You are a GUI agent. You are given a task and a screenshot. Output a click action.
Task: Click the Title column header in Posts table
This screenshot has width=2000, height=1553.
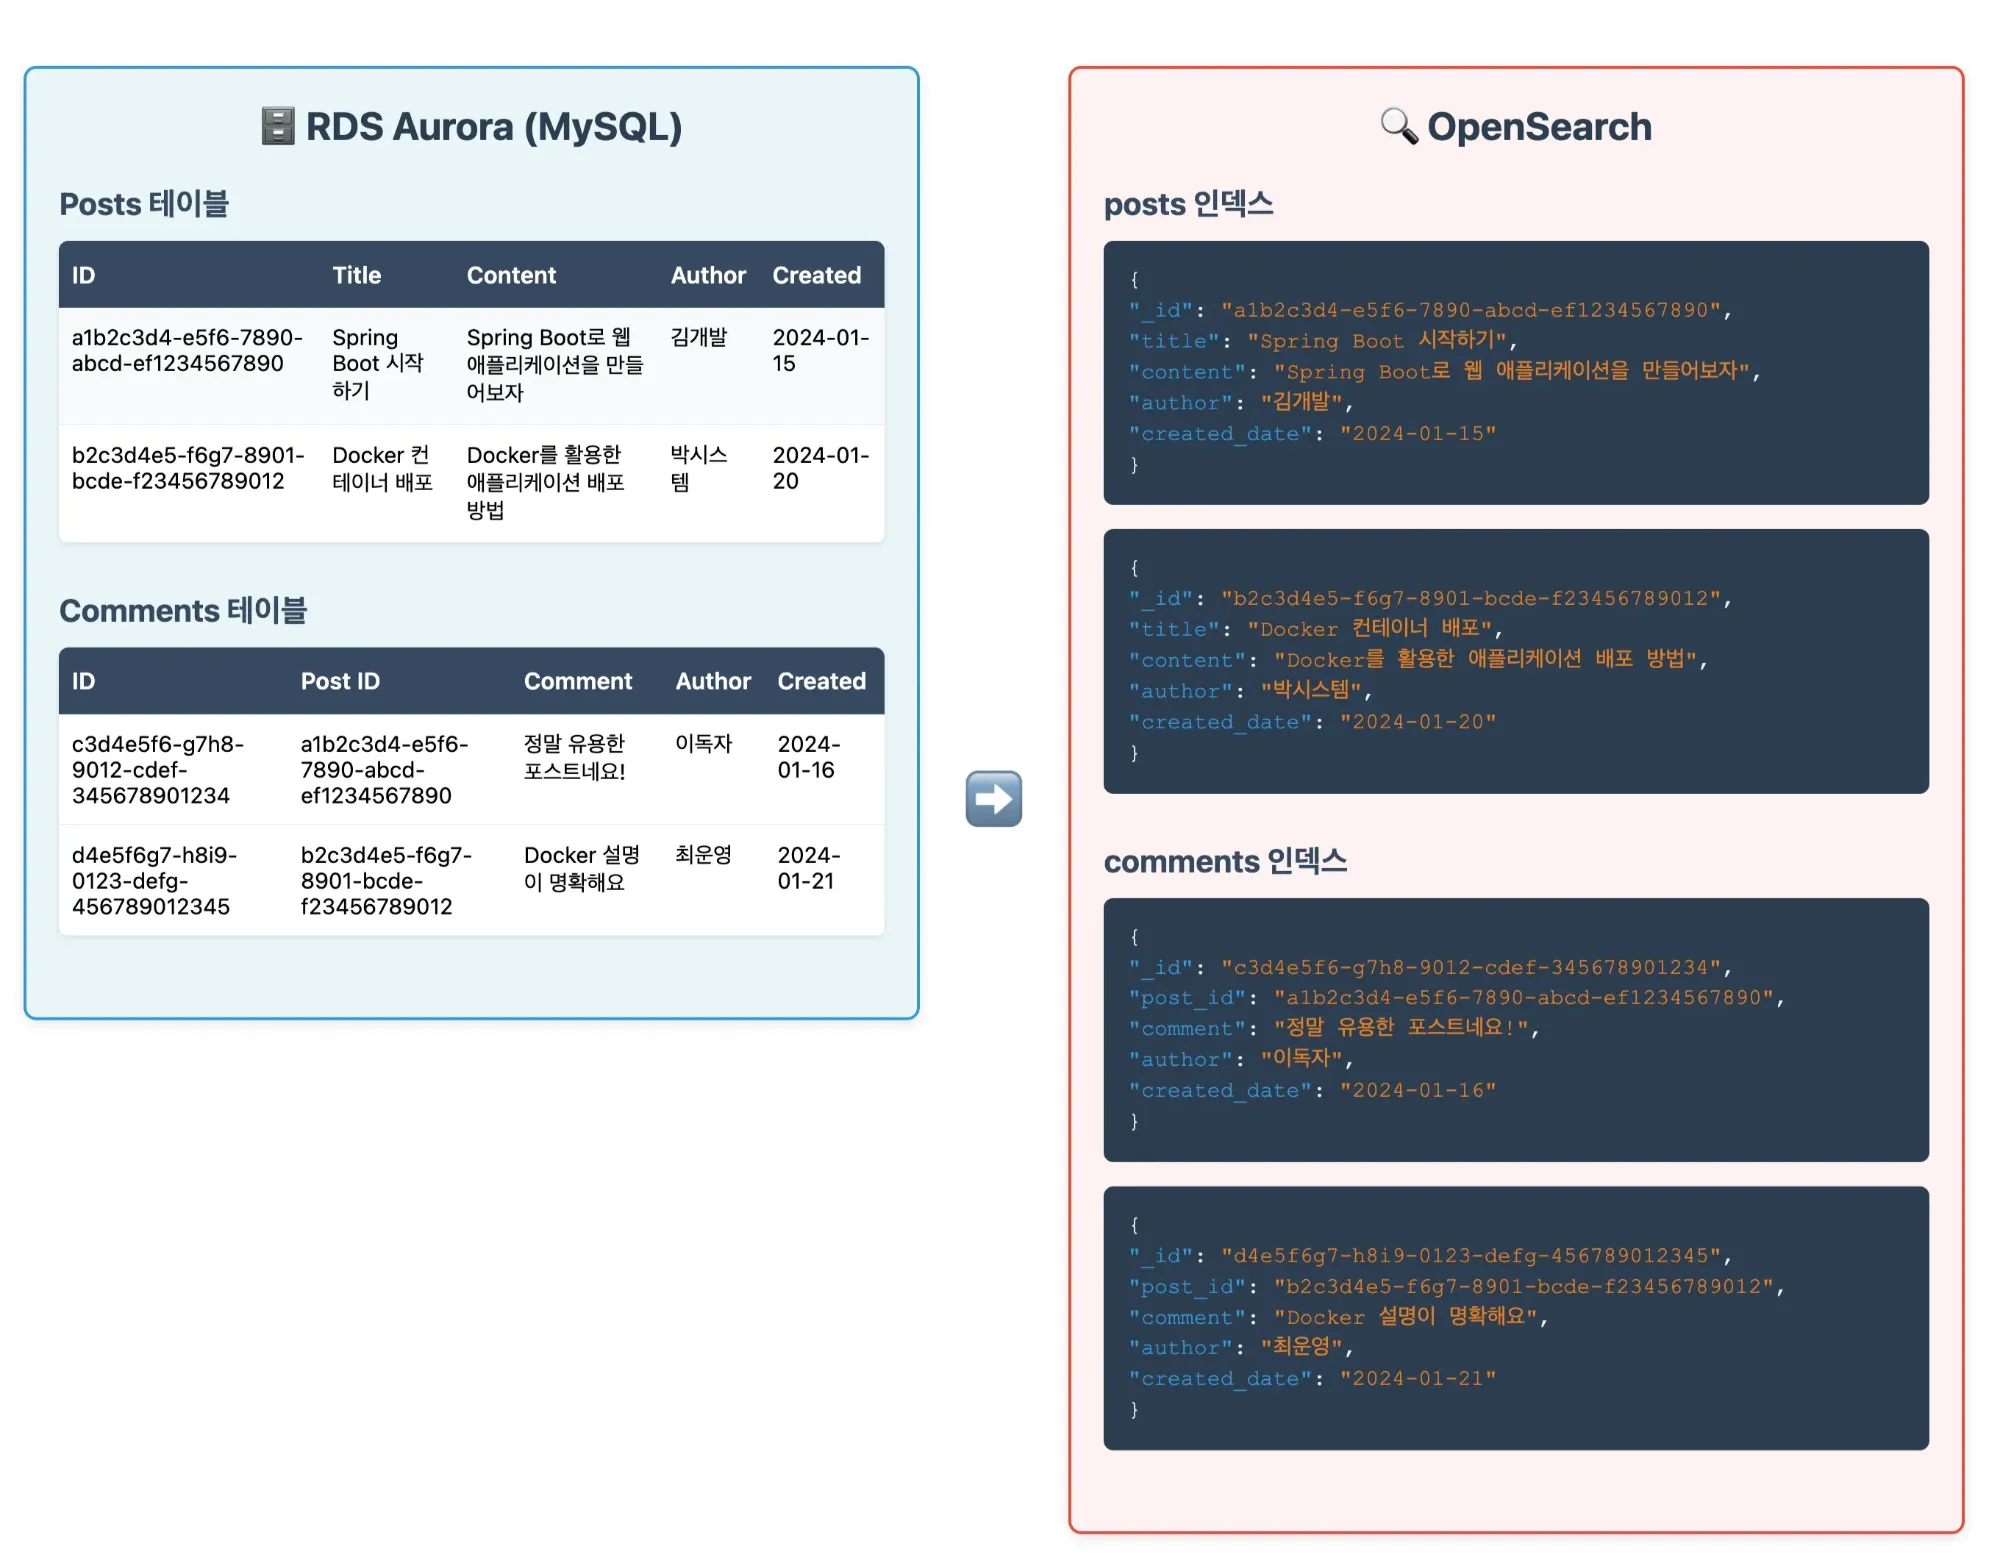point(356,275)
